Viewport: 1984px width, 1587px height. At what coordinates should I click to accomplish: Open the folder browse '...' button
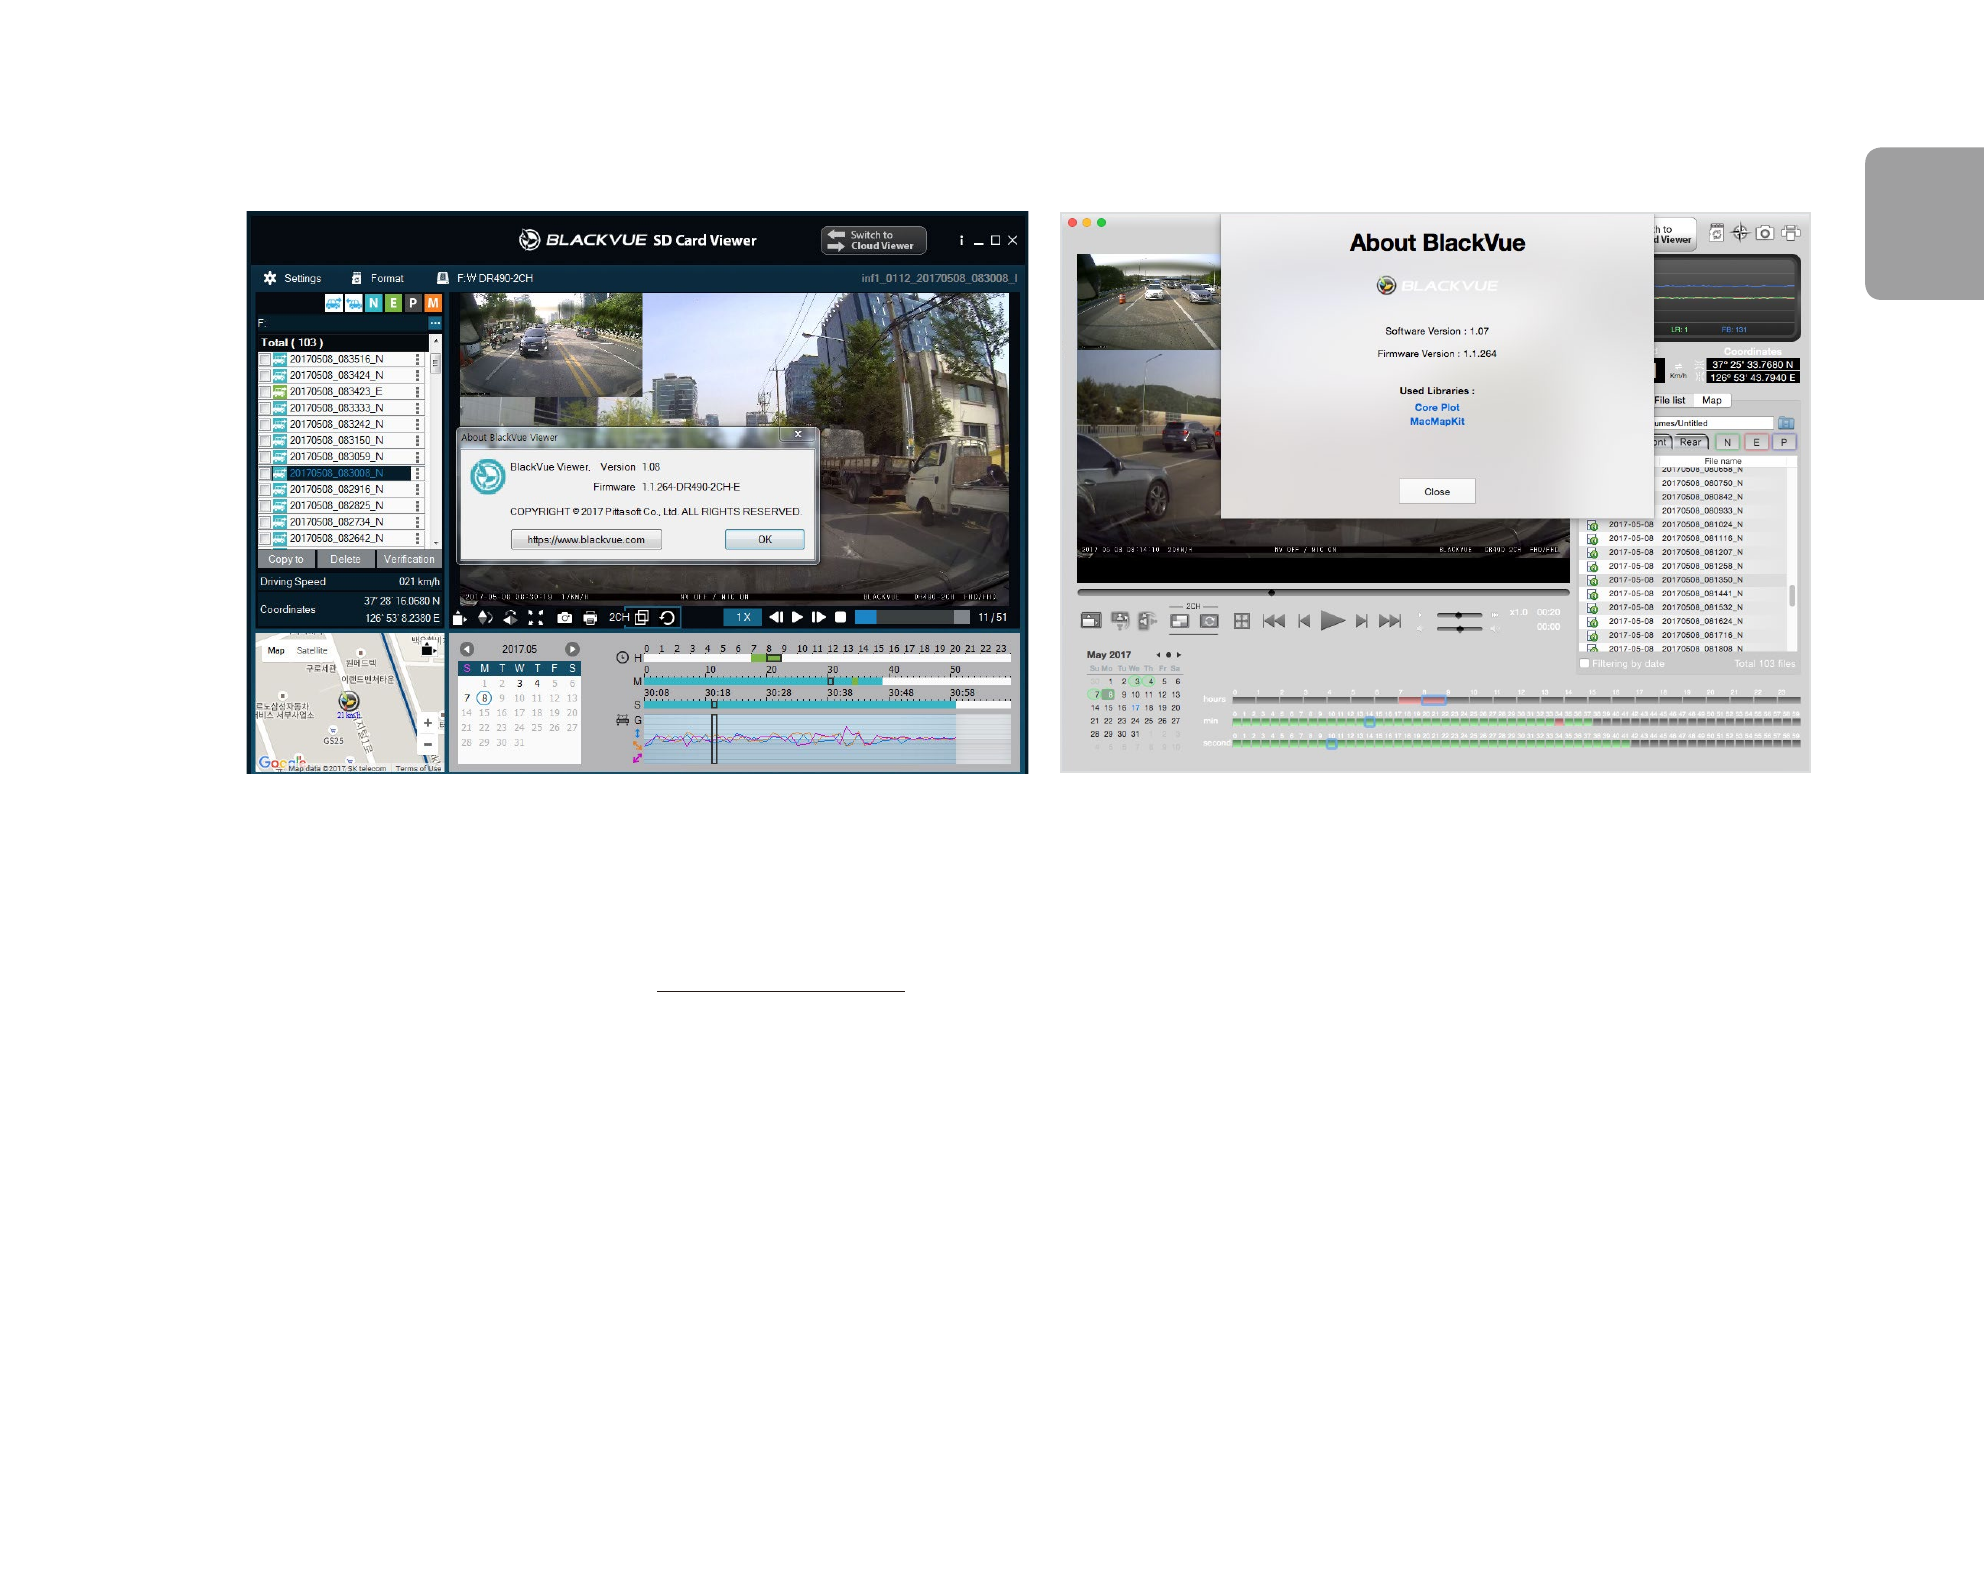pyautogui.click(x=435, y=323)
